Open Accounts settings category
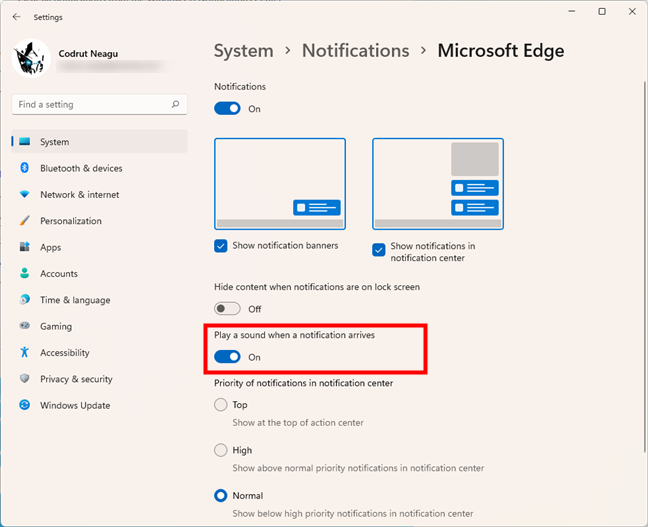Image resolution: width=648 pixels, height=527 pixels. click(99, 273)
